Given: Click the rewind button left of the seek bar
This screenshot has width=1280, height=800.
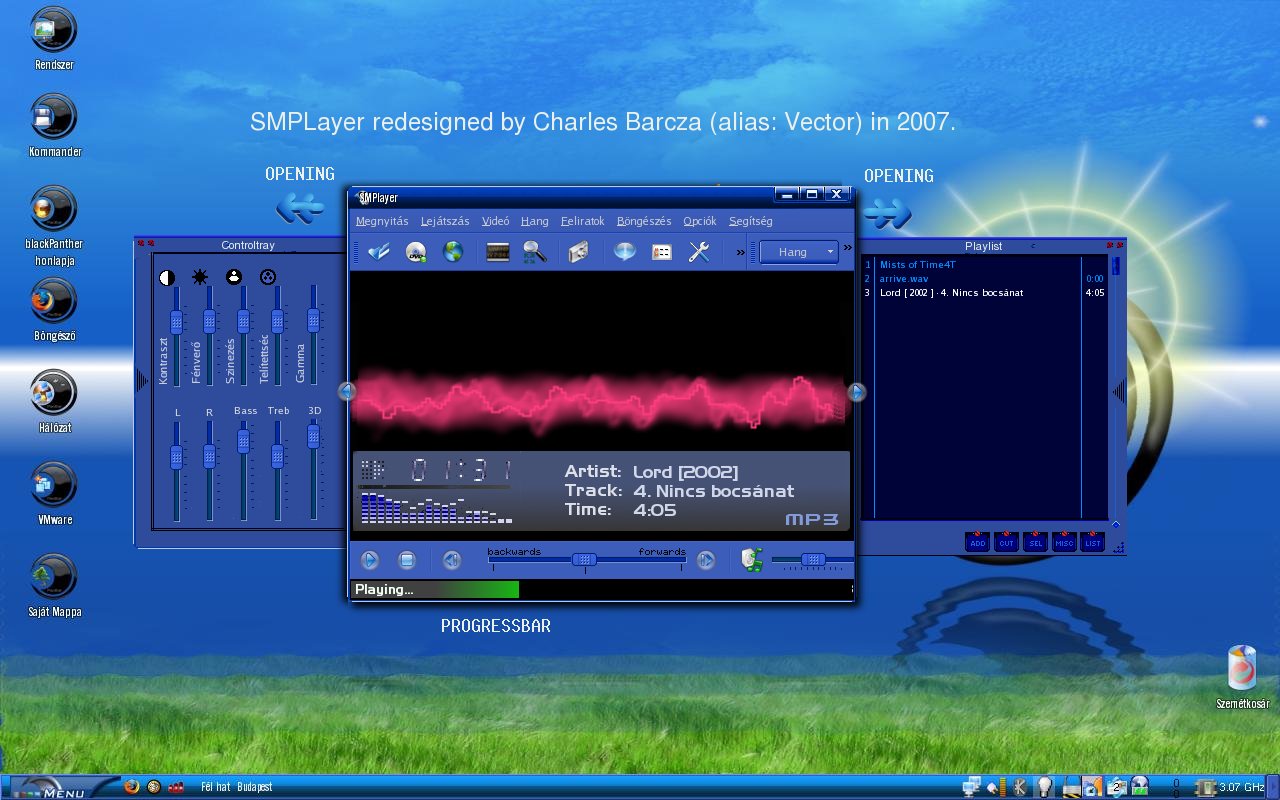Looking at the screenshot, I should (451, 560).
